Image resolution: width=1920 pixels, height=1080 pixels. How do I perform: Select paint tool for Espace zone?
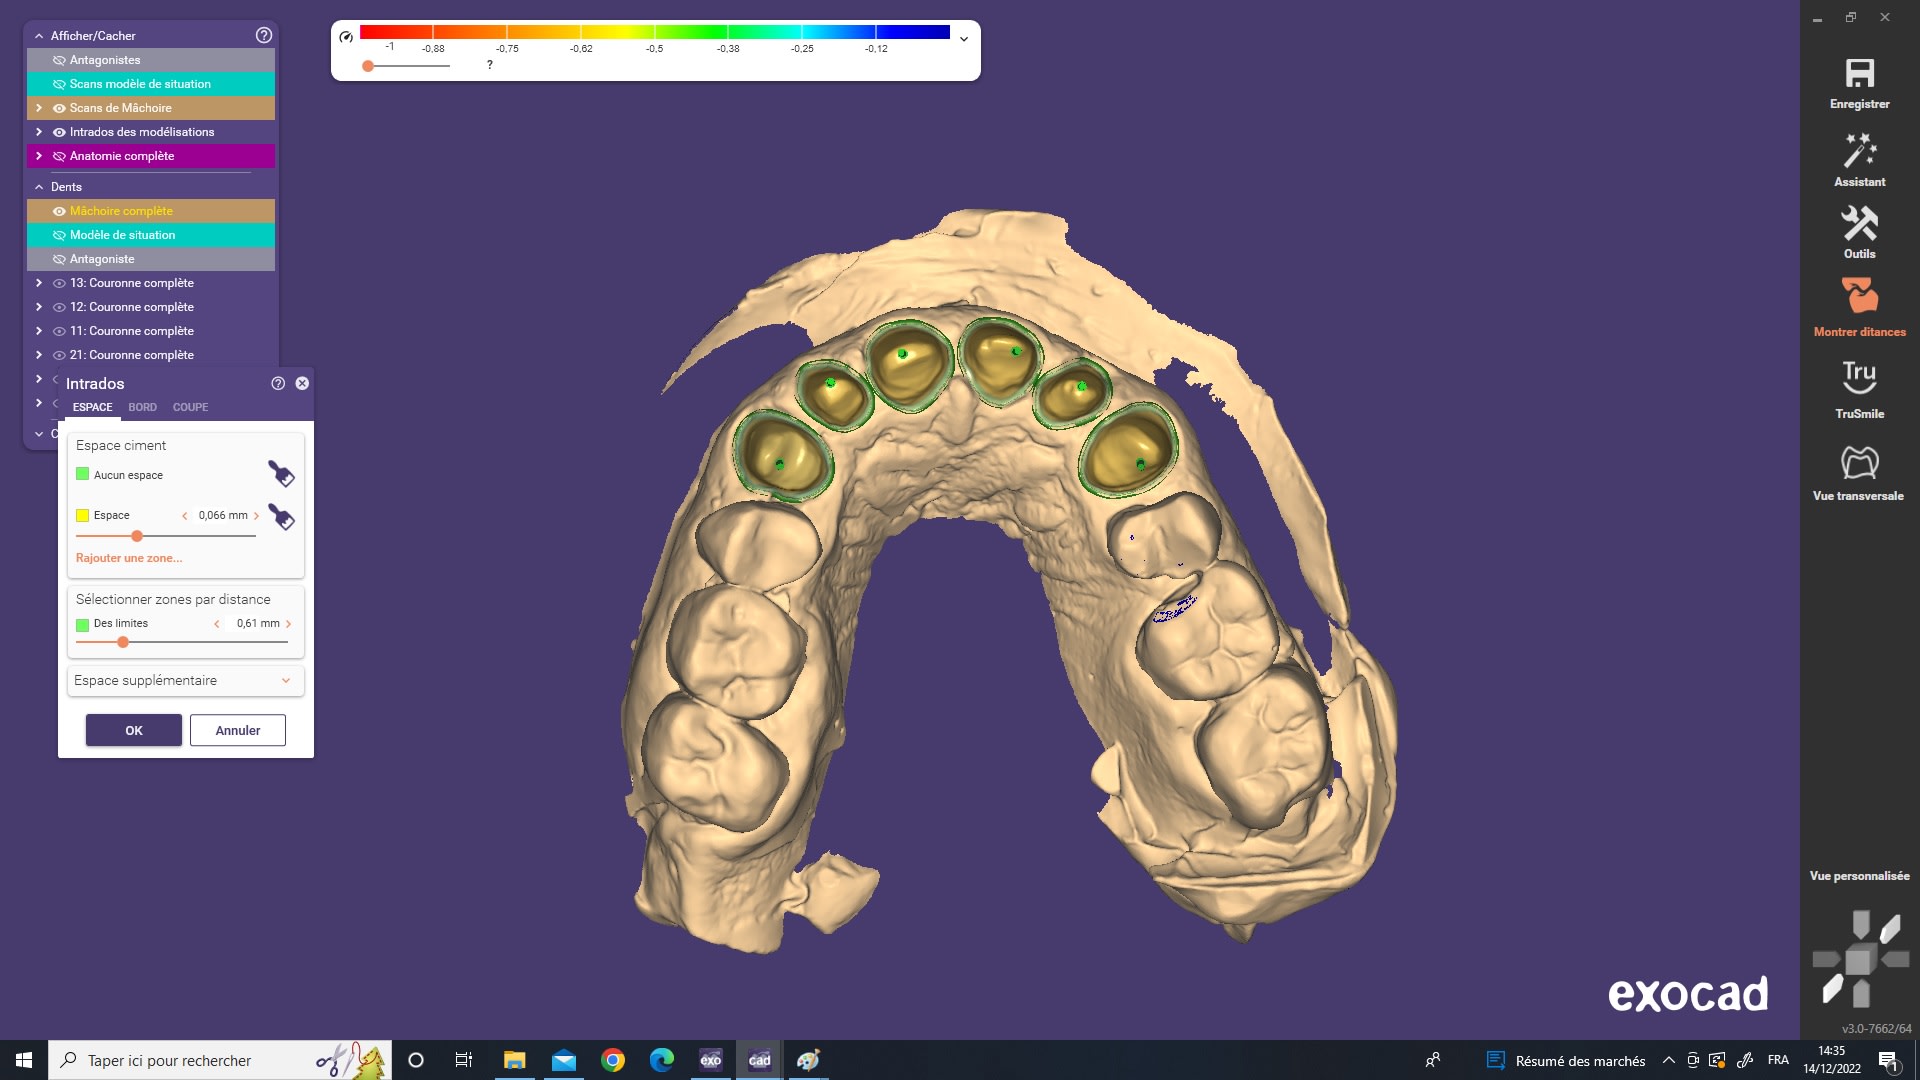[281, 516]
